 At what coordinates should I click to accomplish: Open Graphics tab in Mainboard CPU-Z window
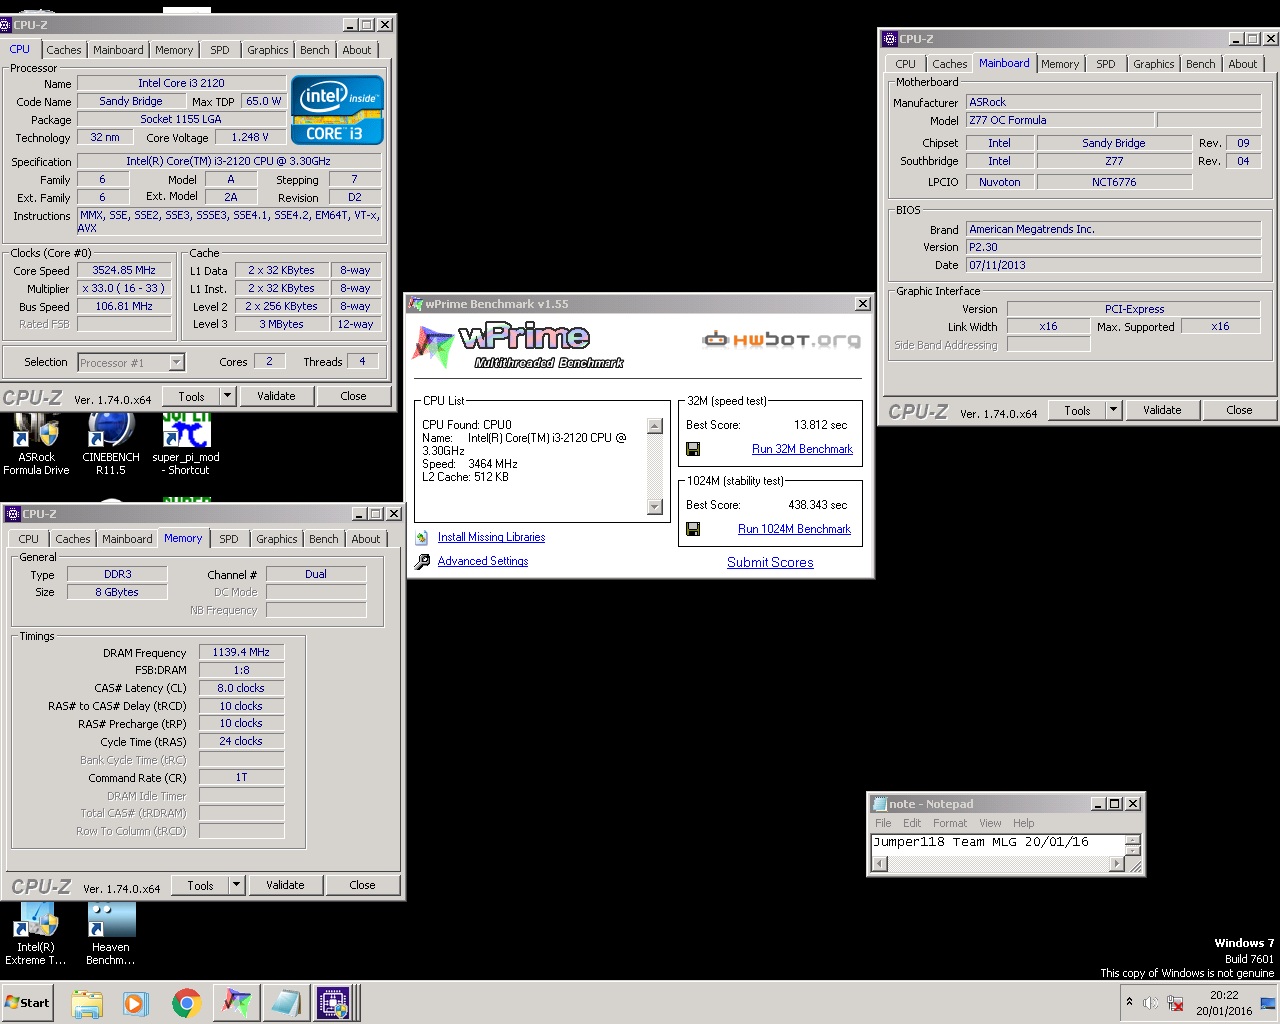click(x=1153, y=64)
